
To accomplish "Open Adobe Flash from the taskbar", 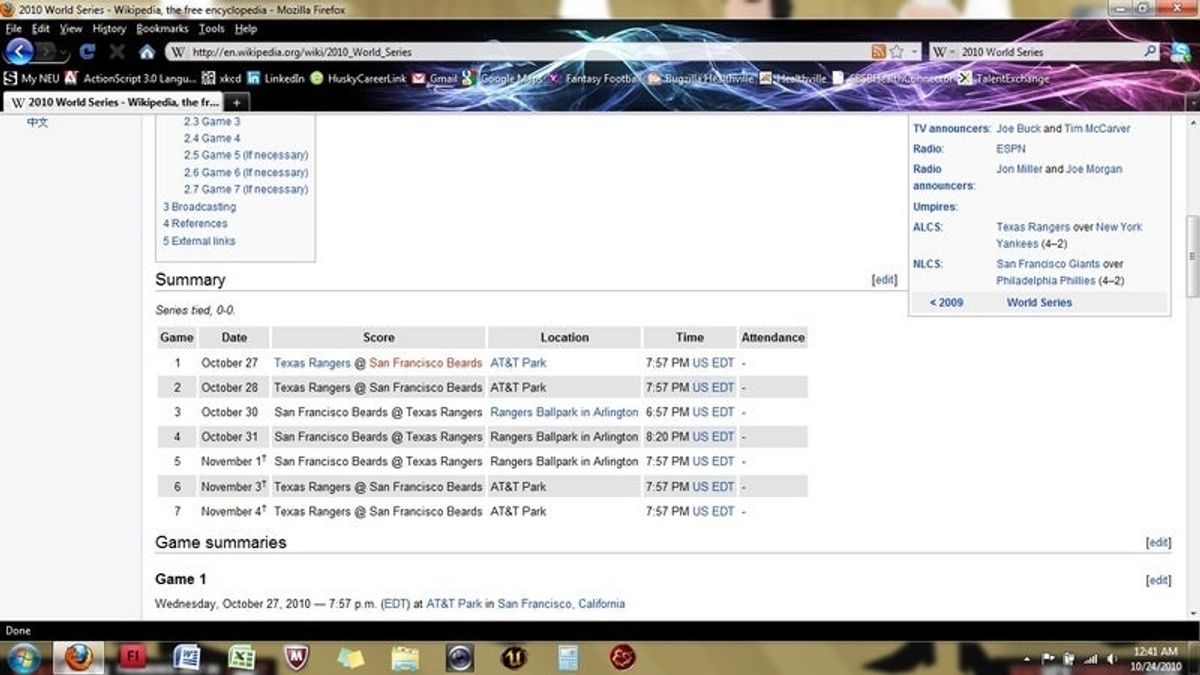I will coord(132,657).
